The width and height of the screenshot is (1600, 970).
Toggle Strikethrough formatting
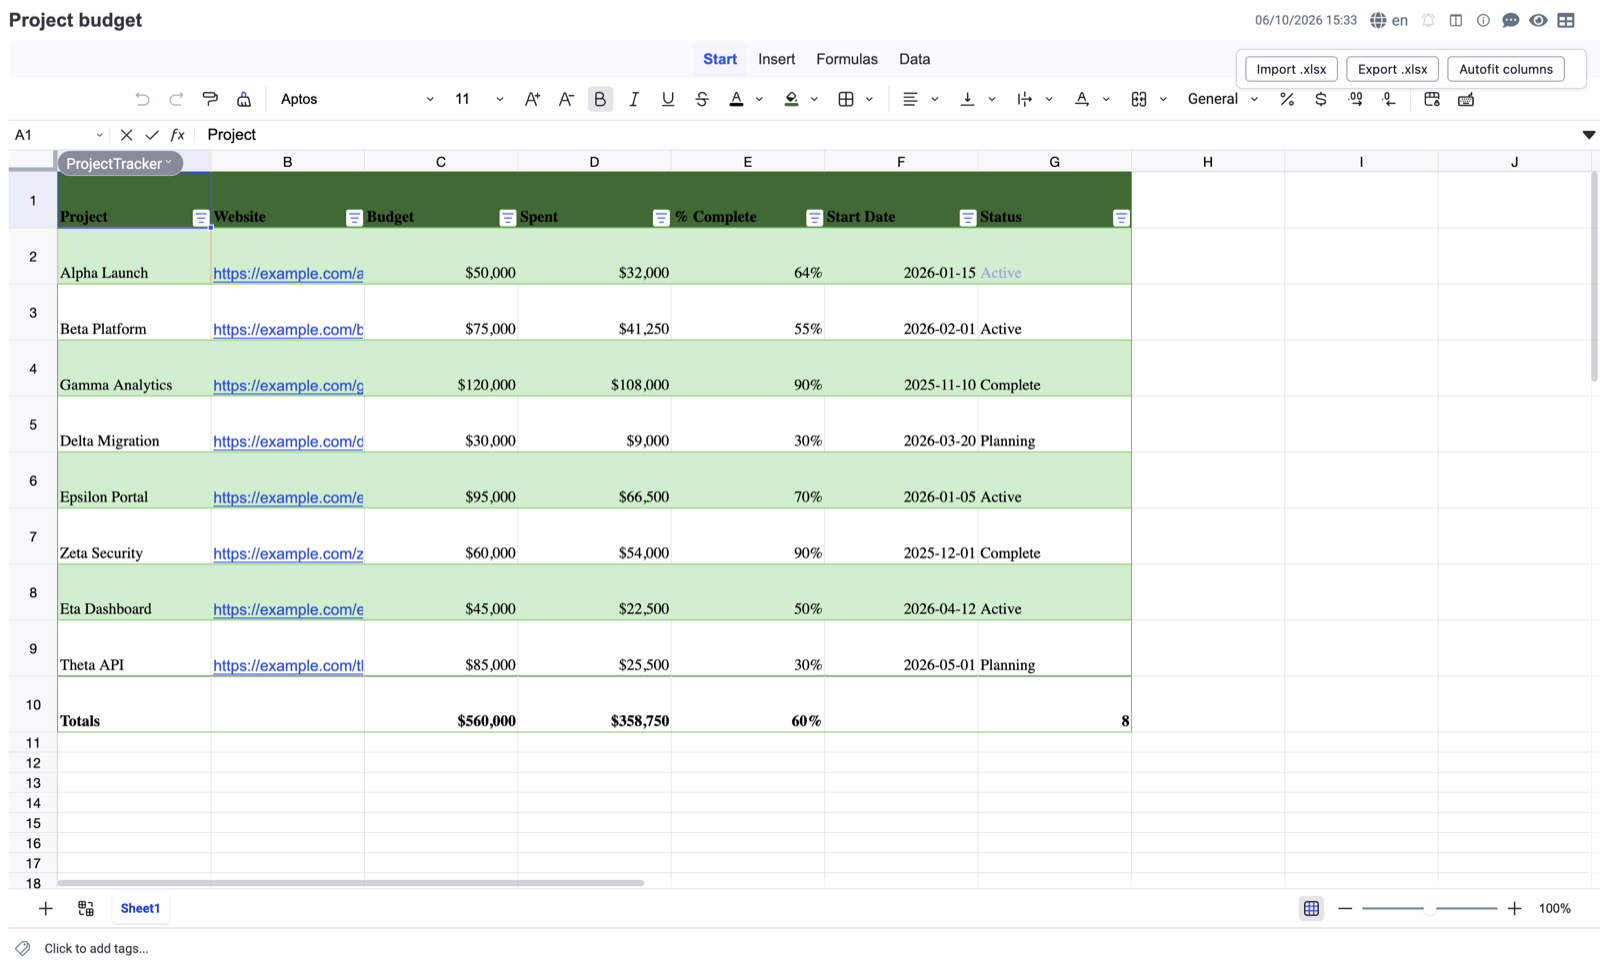702,99
